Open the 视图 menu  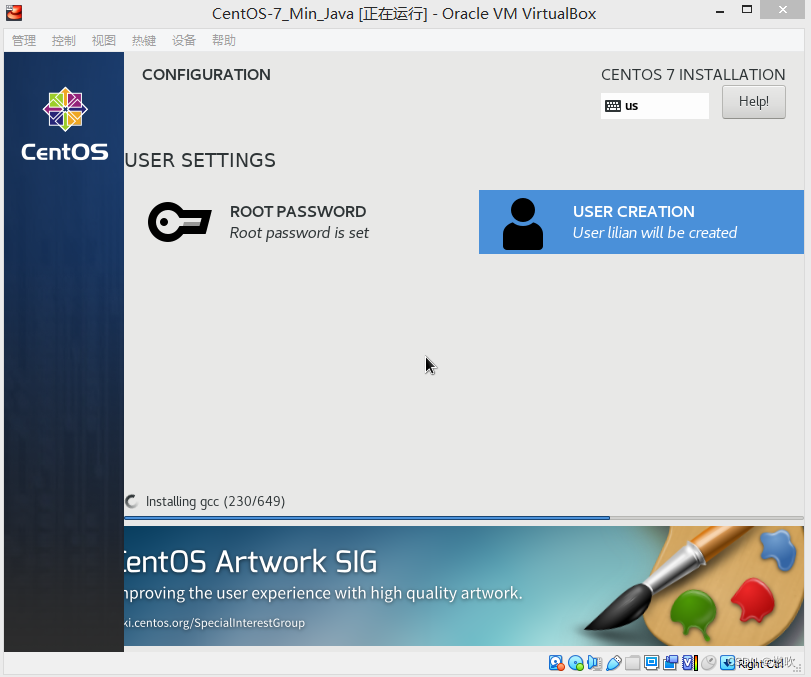point(103,40)
